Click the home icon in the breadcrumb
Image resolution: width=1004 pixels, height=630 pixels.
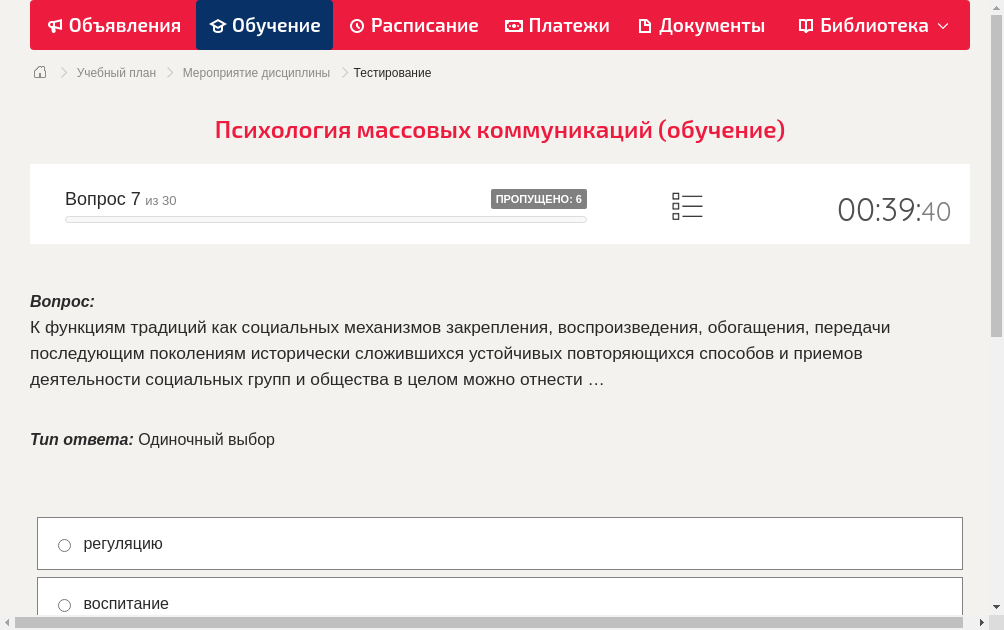tap(39, 72)
